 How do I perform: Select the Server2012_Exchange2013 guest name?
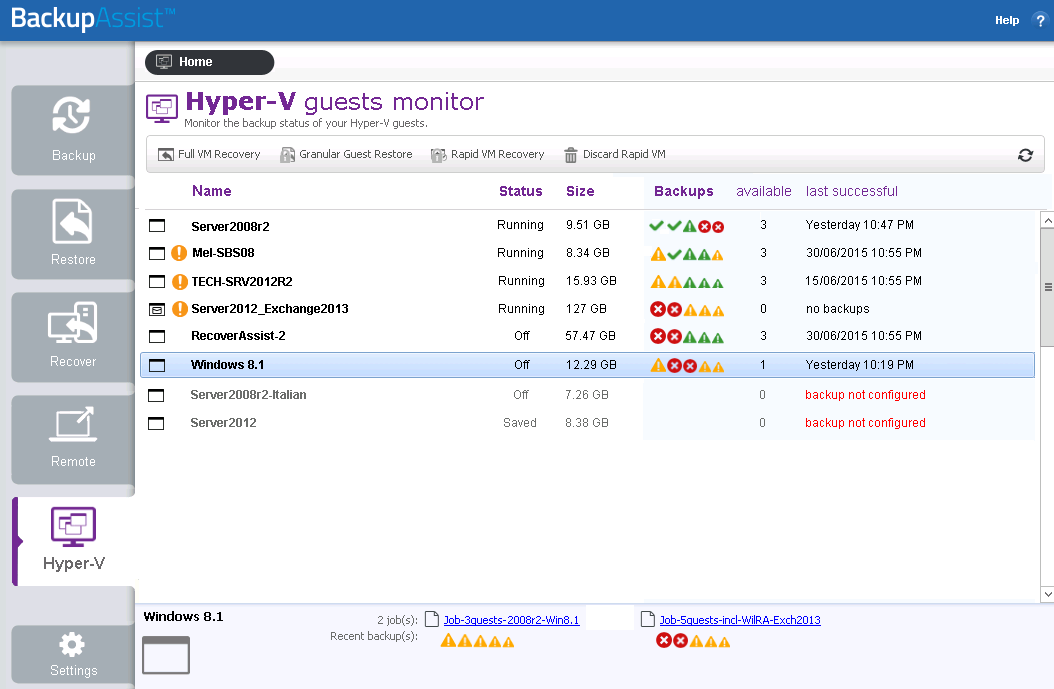pos(270,309)
